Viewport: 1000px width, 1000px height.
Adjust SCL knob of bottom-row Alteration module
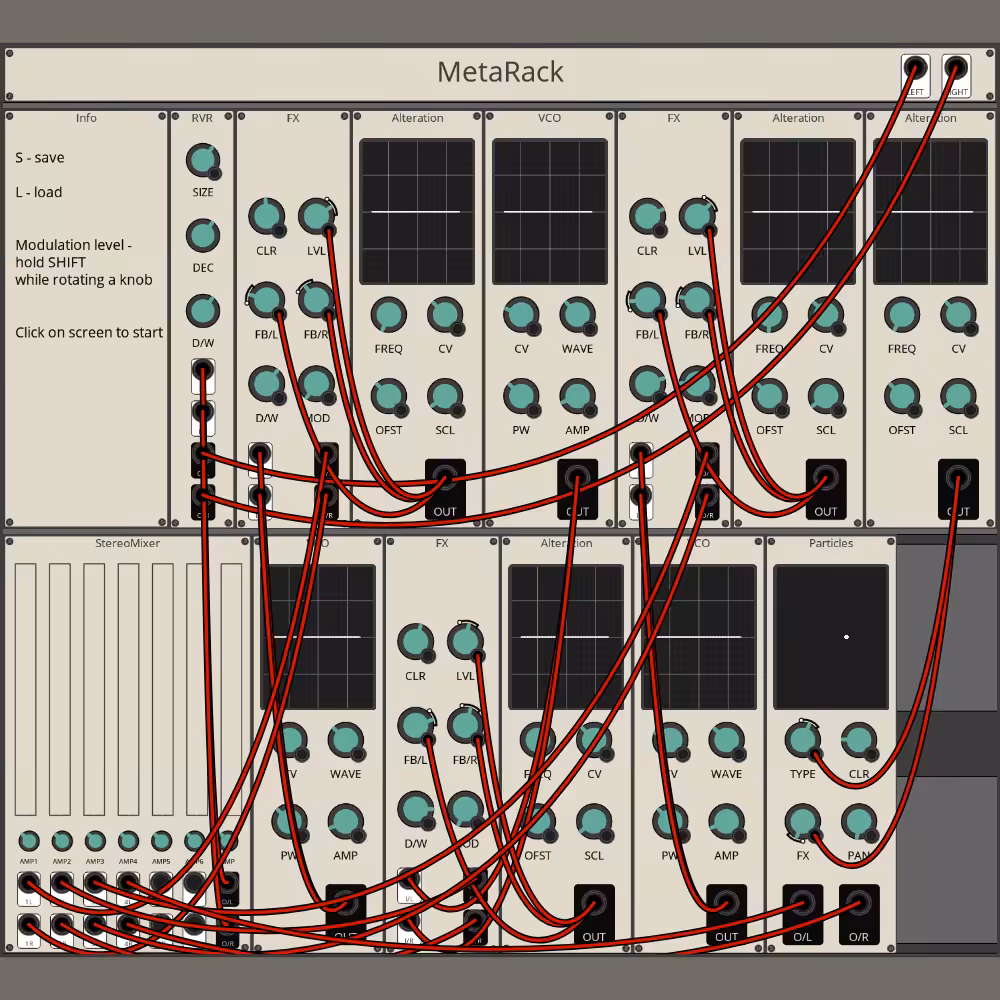[594, 821]
